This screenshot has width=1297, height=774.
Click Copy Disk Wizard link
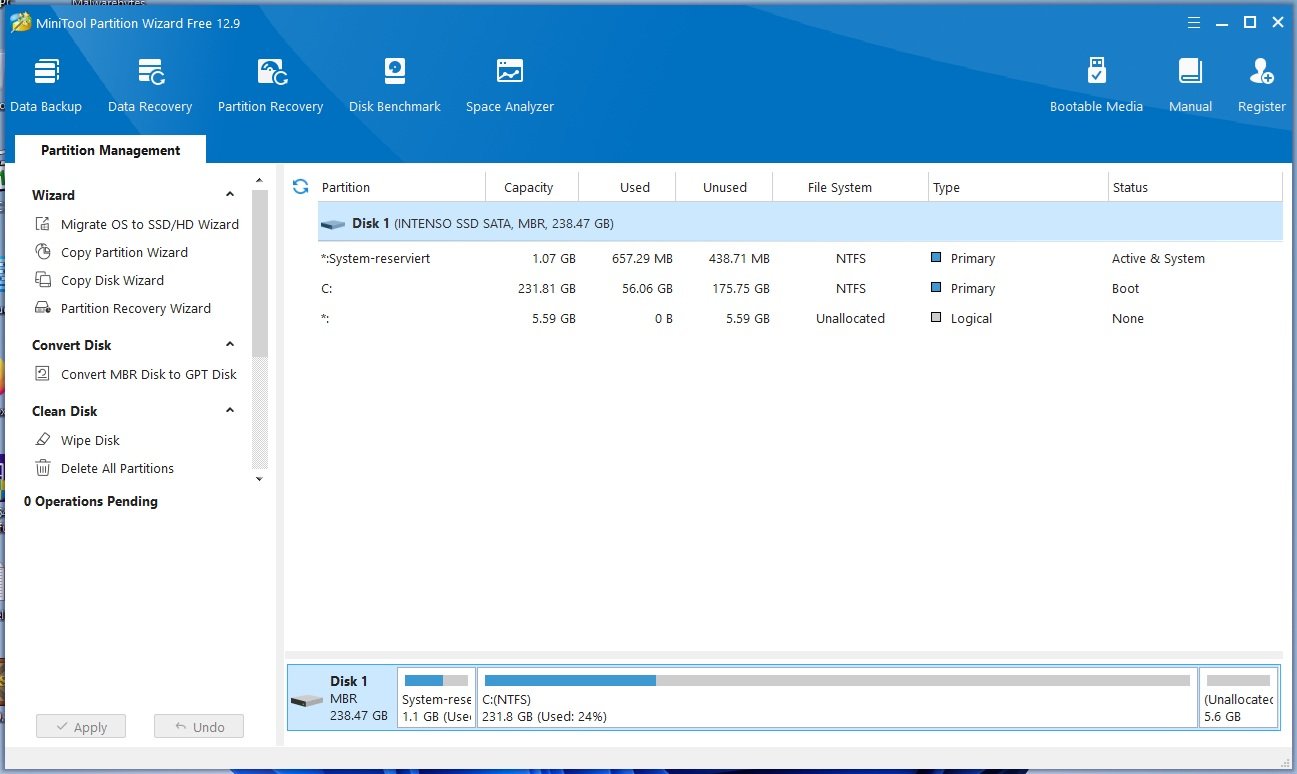click(x=112, y=280)
